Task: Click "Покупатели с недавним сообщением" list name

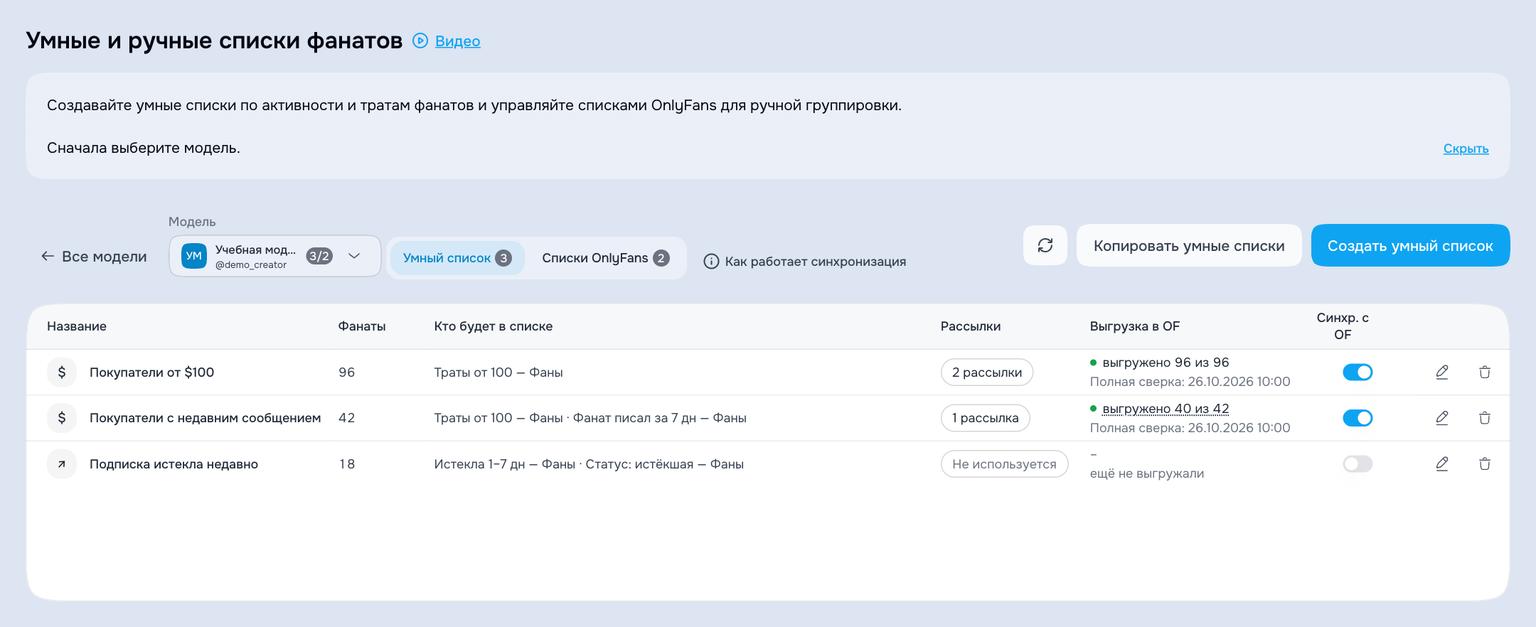Action: [x=205, y=418]
